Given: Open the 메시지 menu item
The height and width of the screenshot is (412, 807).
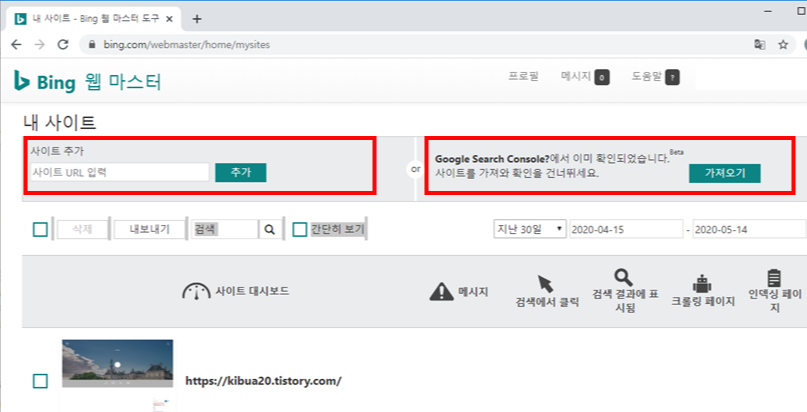Looking at the screenshot, I should [x=576, y=76].
